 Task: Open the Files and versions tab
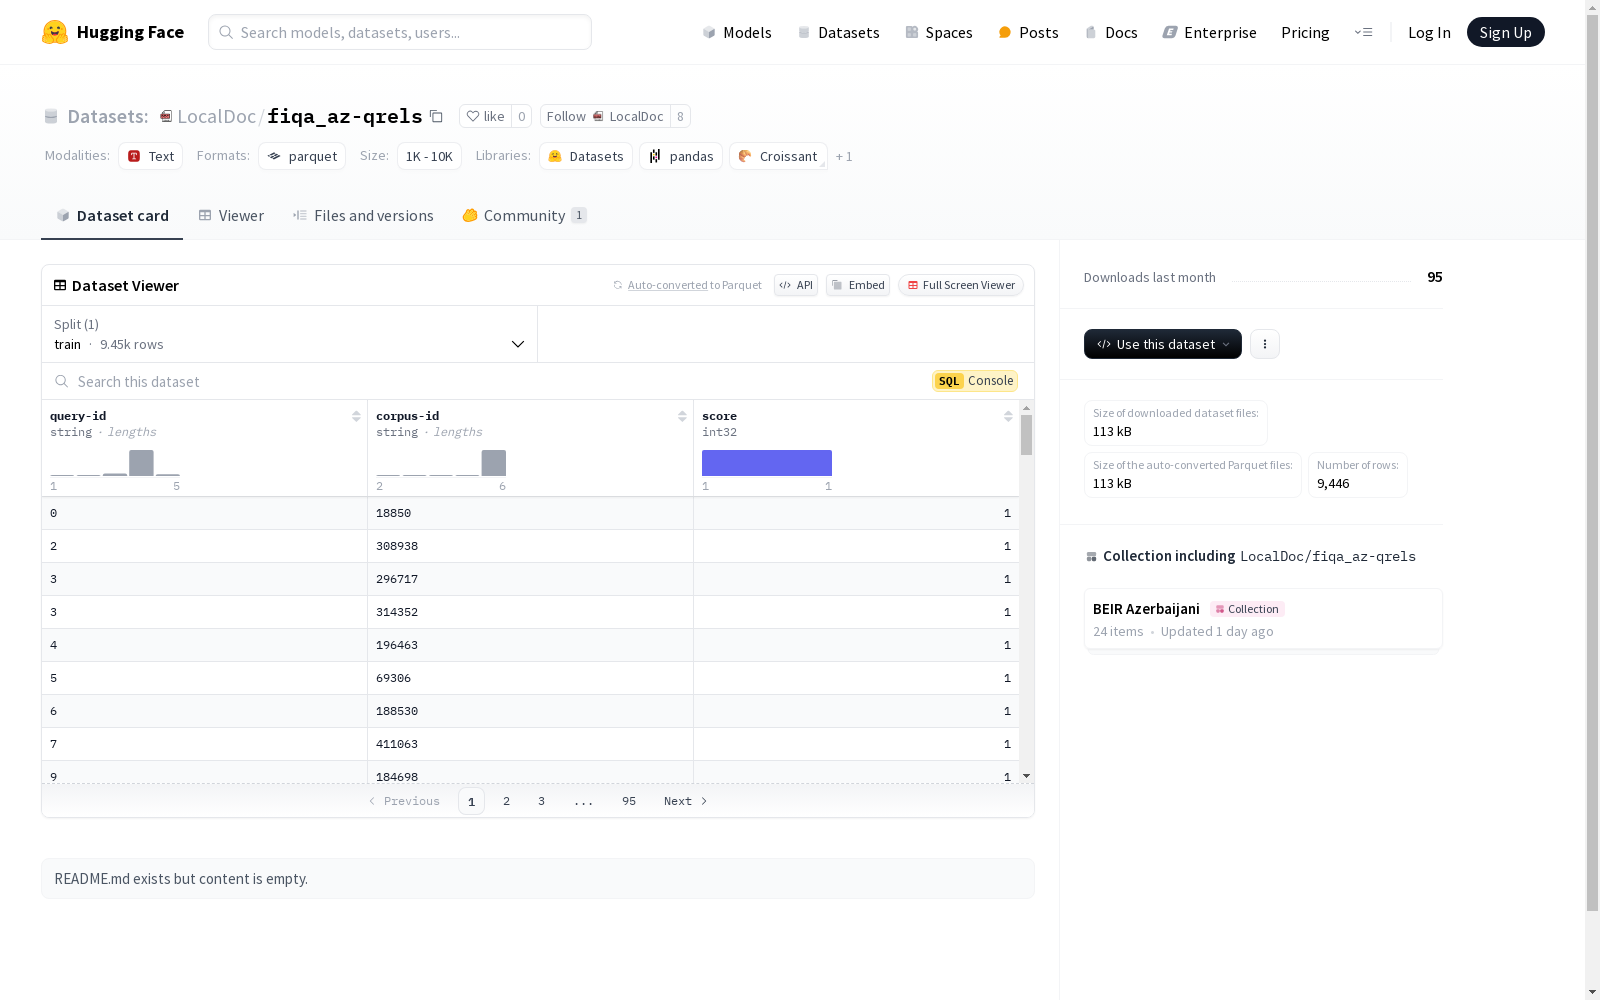point(363,215)
